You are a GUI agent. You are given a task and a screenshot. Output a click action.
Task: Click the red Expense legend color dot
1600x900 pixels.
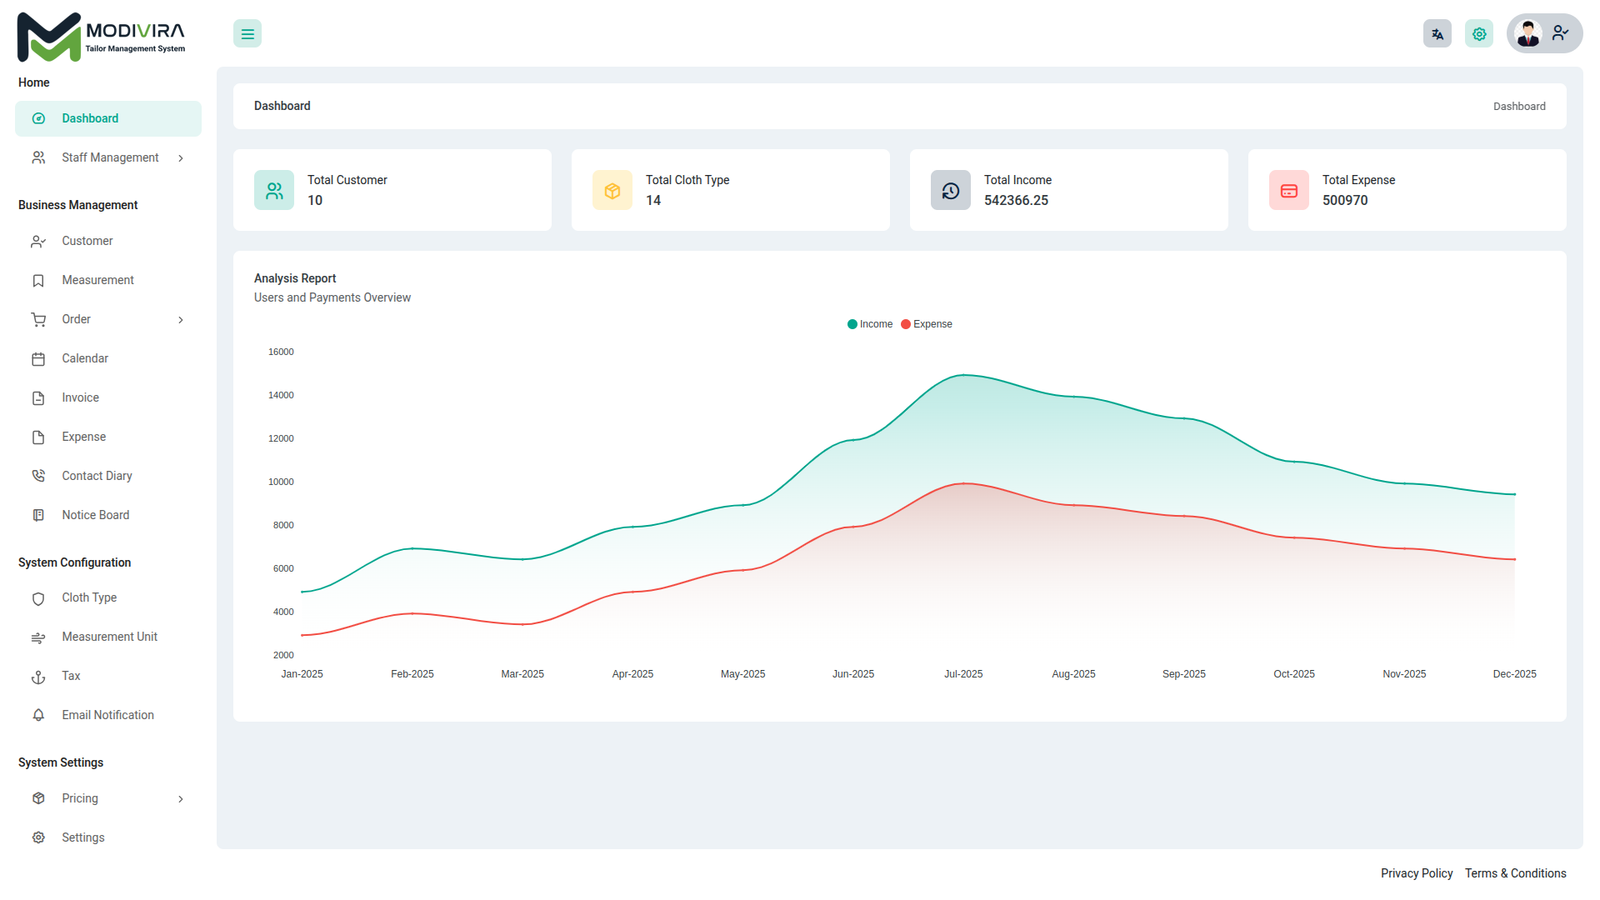[x=906, y=324]
